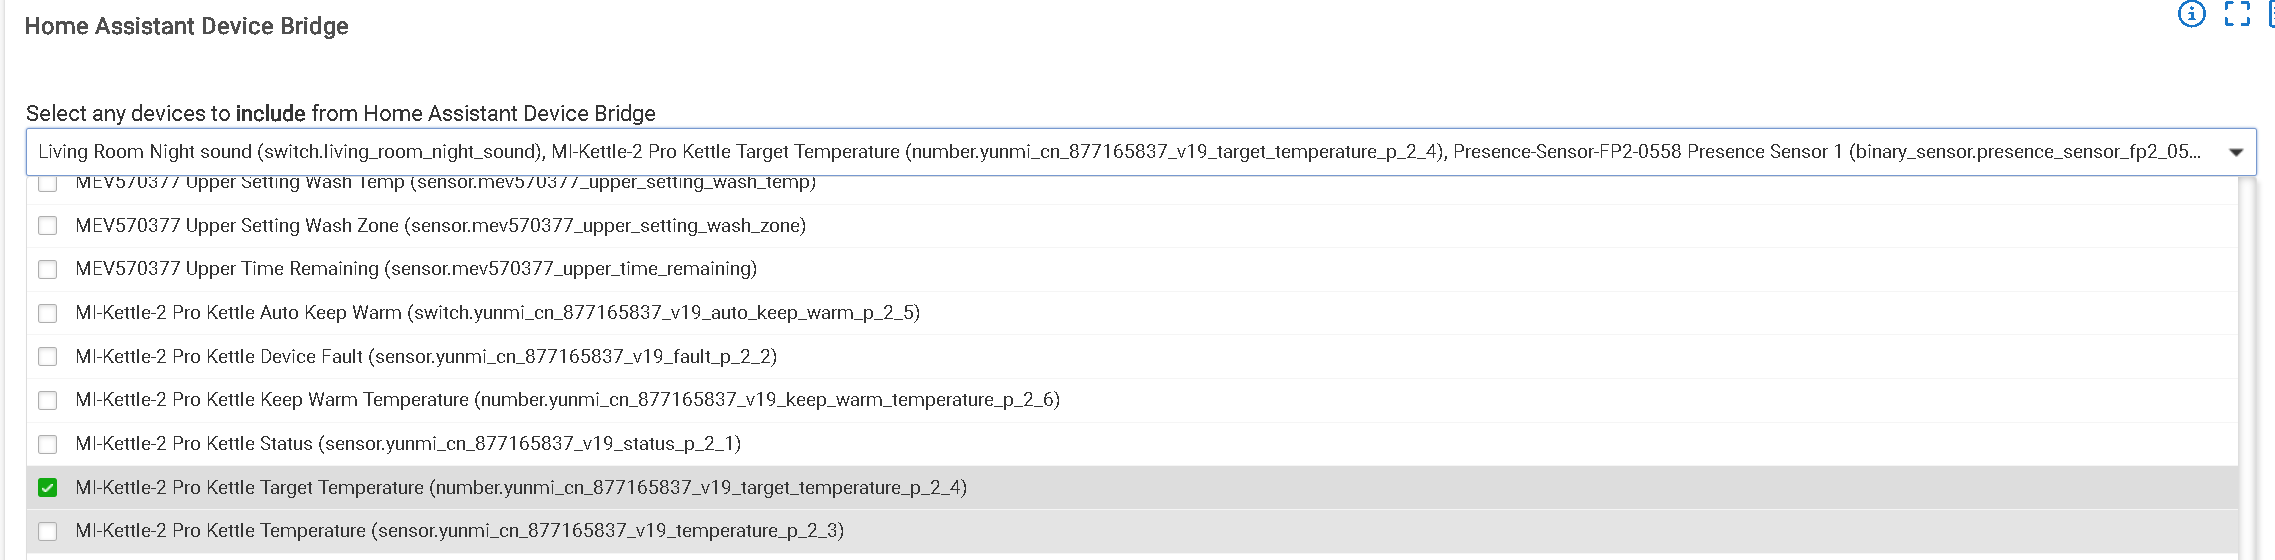Check MEV570377 Upper Setting Wash Zone checkbox
This screenshot has height=560, width=2275.
click(x=47, y=226)
